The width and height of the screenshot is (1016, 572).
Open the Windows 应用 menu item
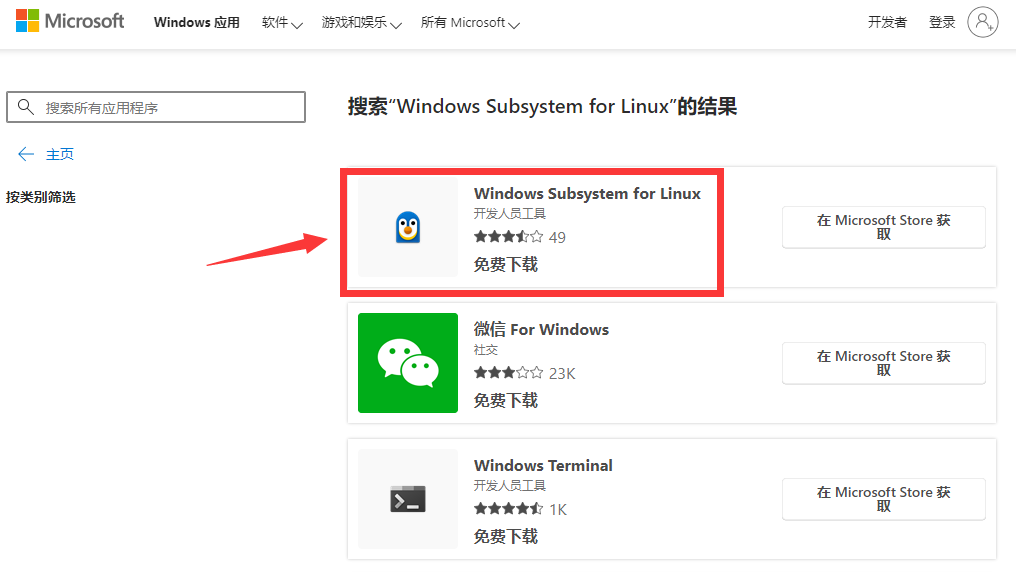pos(196,23)
